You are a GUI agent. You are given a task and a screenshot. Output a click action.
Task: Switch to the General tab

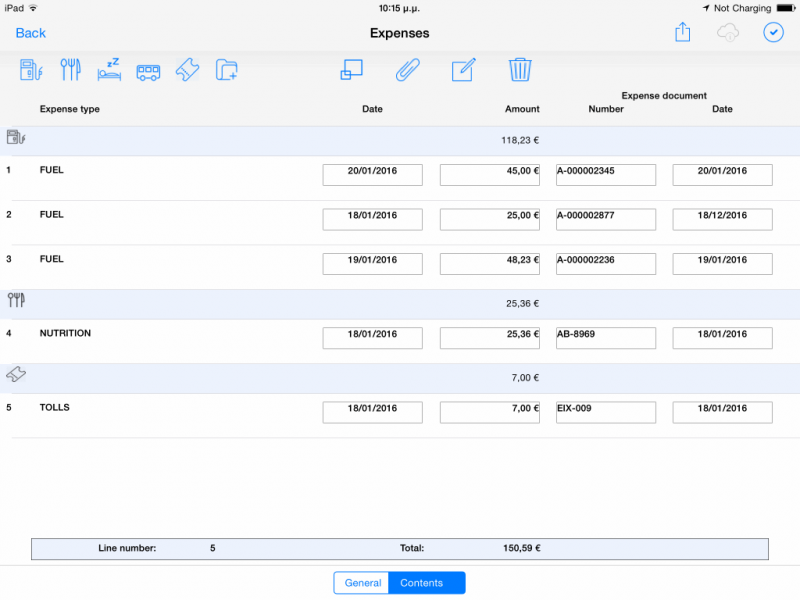tap(362, 583)
